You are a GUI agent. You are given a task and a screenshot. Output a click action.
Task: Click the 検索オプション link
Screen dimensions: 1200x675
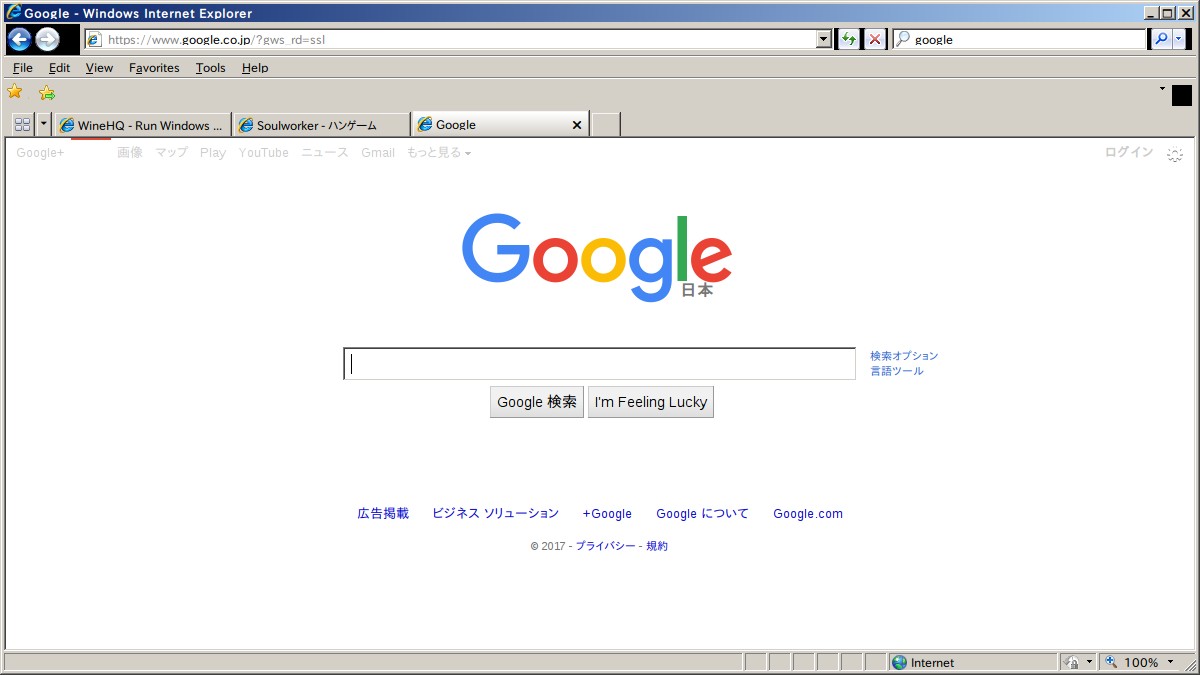coord(904,356)
